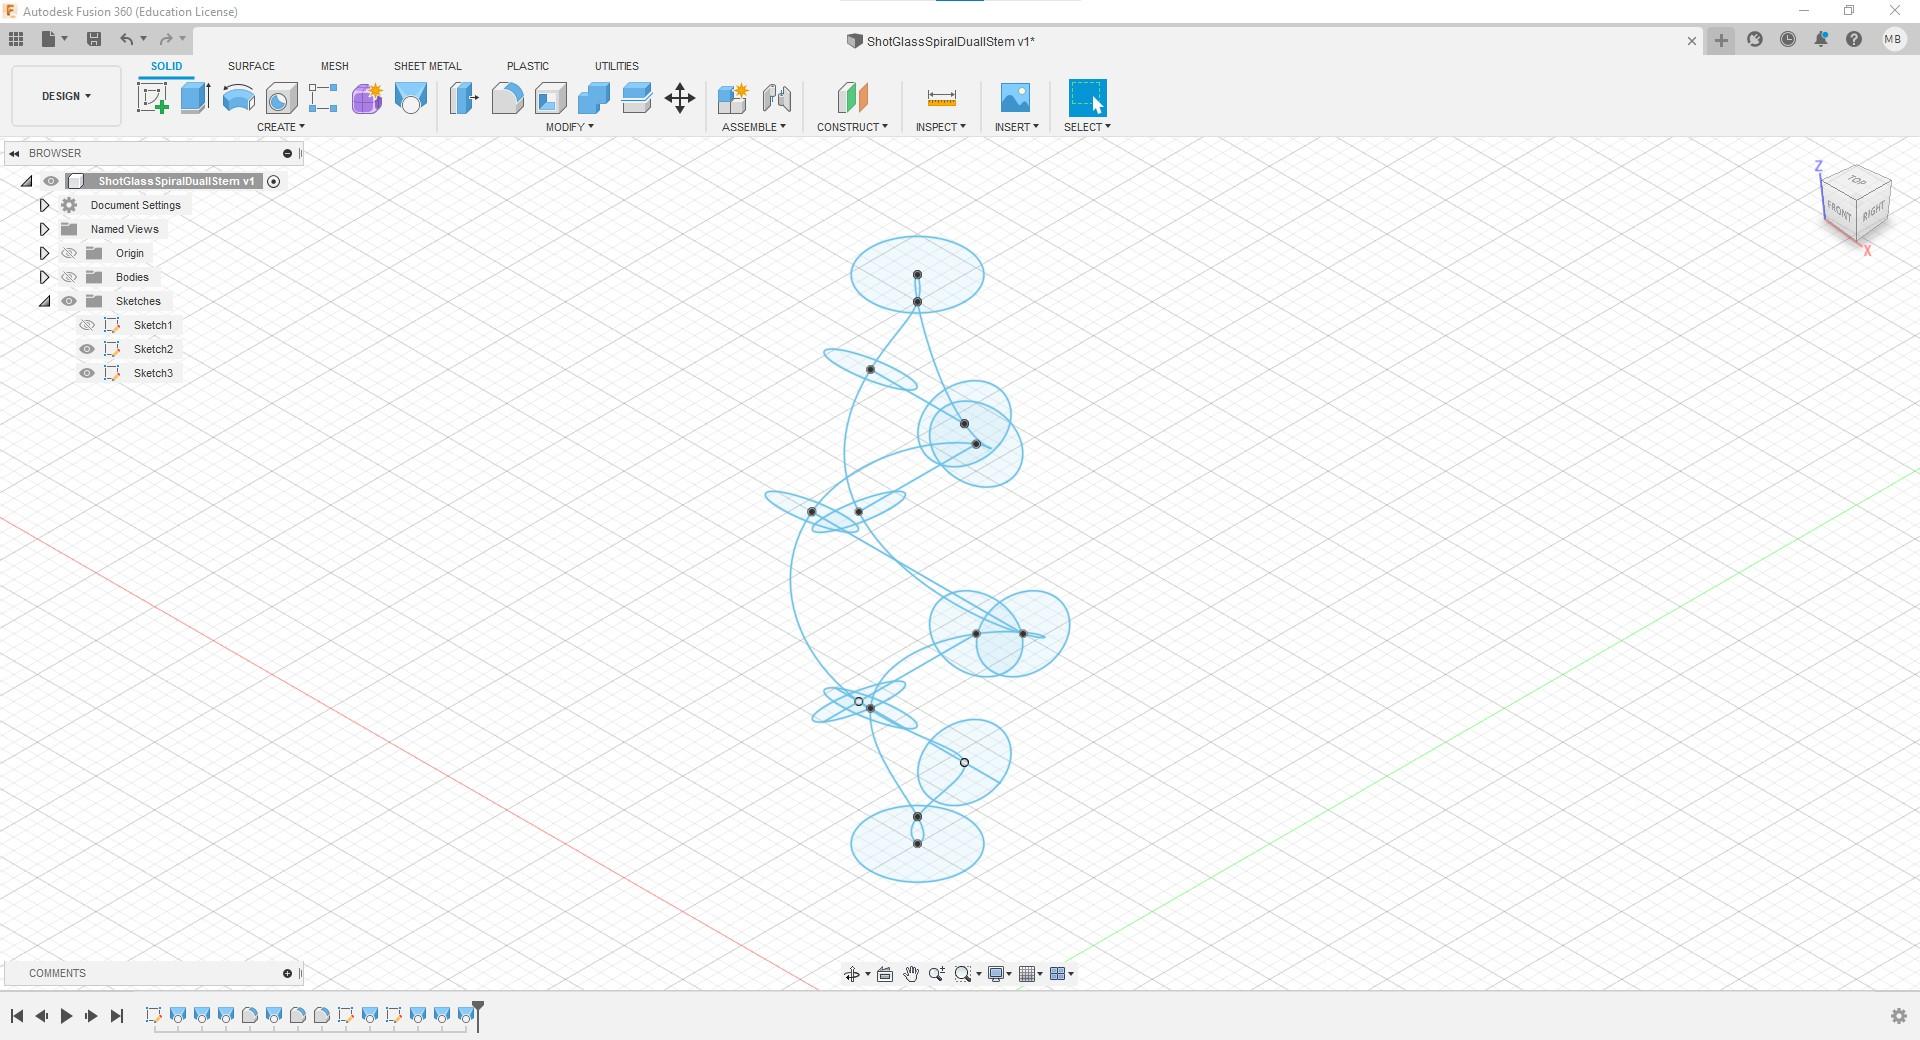Select the Move/Copy tool
The height and width of the screenshot is (1040, 1920).
coord(680,98)
